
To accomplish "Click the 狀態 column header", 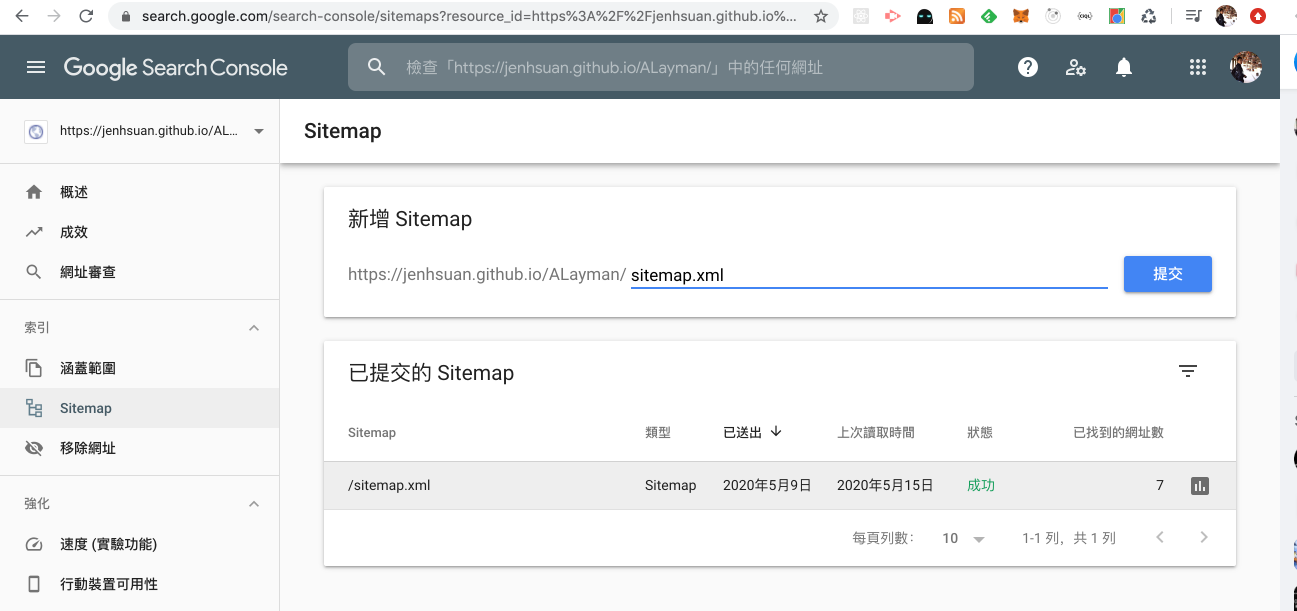I will (x=980, y=433).
